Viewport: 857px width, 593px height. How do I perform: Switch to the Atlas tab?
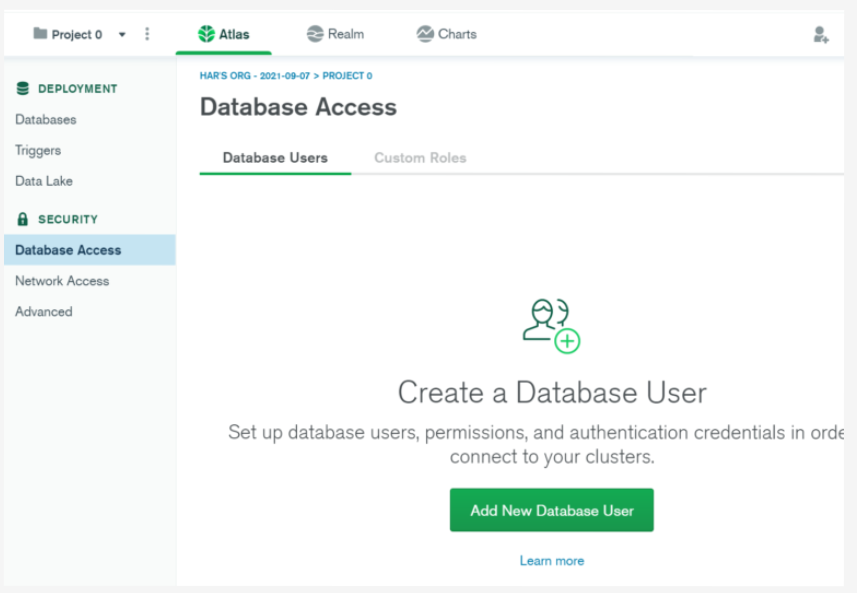click(x=224, y=34)
